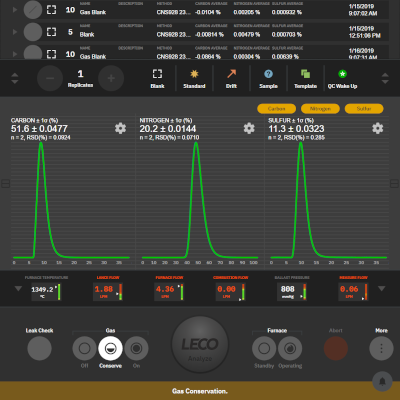Start the Leak Check
The width and height of the screenshot is (400, 400).
pyautogui.click(x=39, y=348)
